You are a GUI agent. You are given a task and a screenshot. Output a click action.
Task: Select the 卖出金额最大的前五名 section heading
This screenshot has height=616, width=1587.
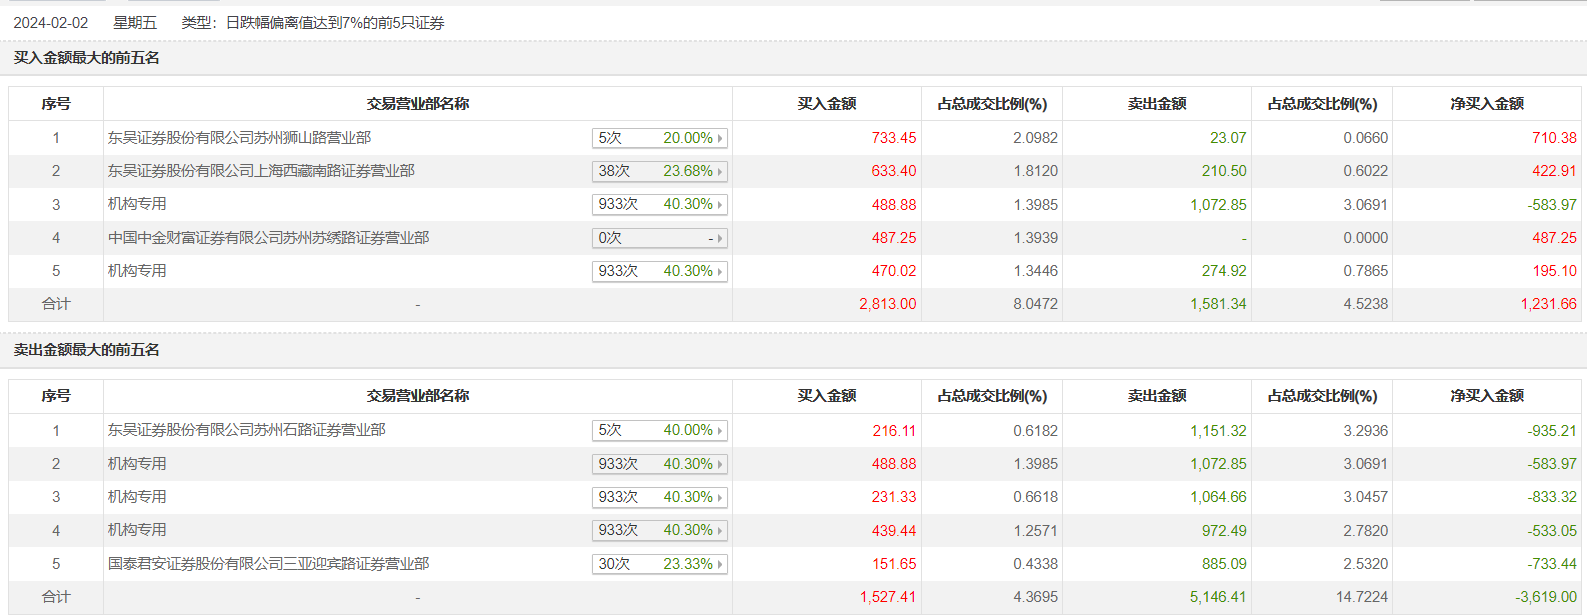[87, 350]
